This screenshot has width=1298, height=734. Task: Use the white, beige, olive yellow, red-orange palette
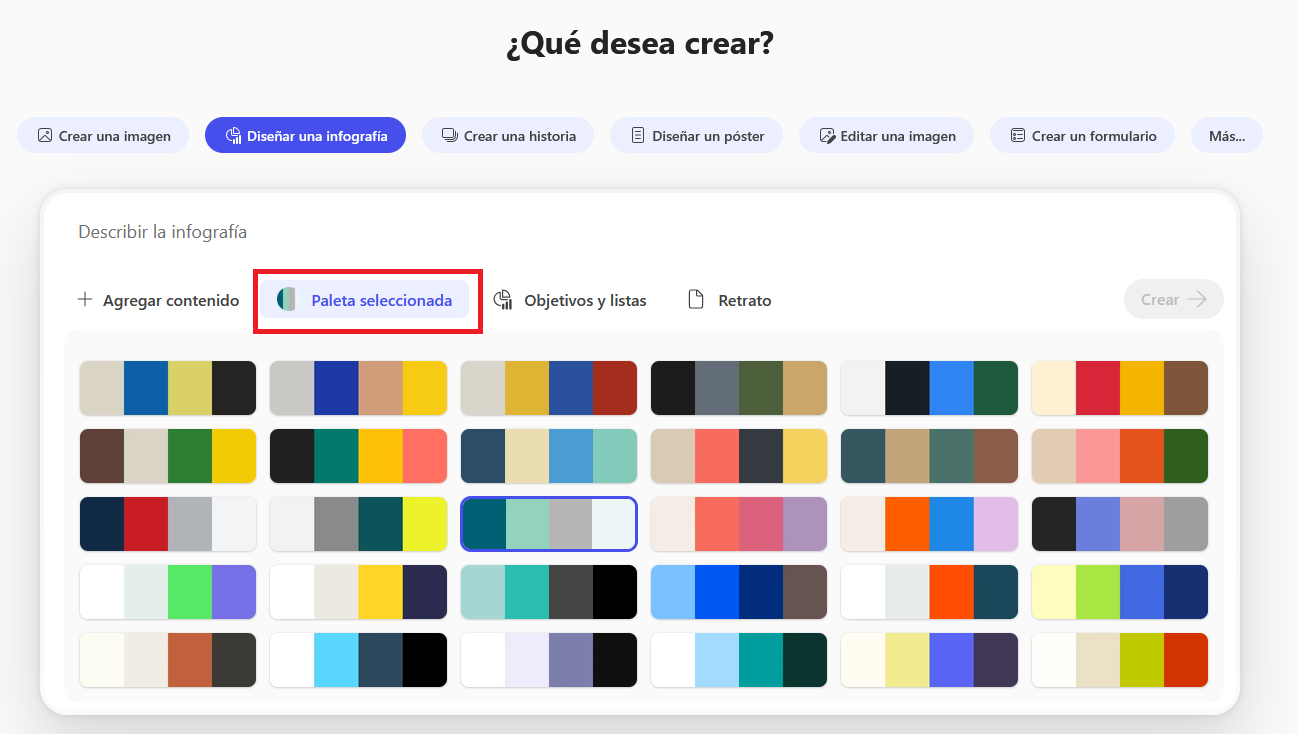1120,660
